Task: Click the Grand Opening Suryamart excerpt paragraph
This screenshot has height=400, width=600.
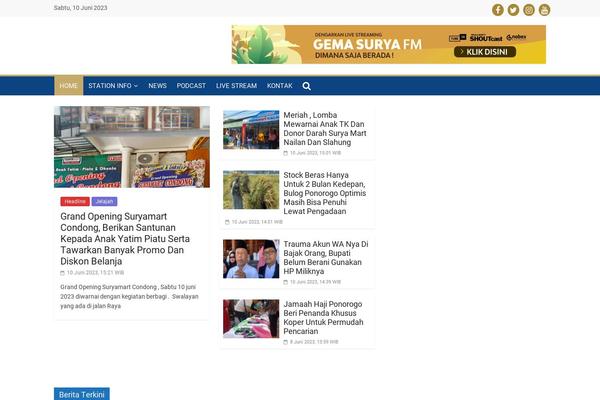Action: 129,296
